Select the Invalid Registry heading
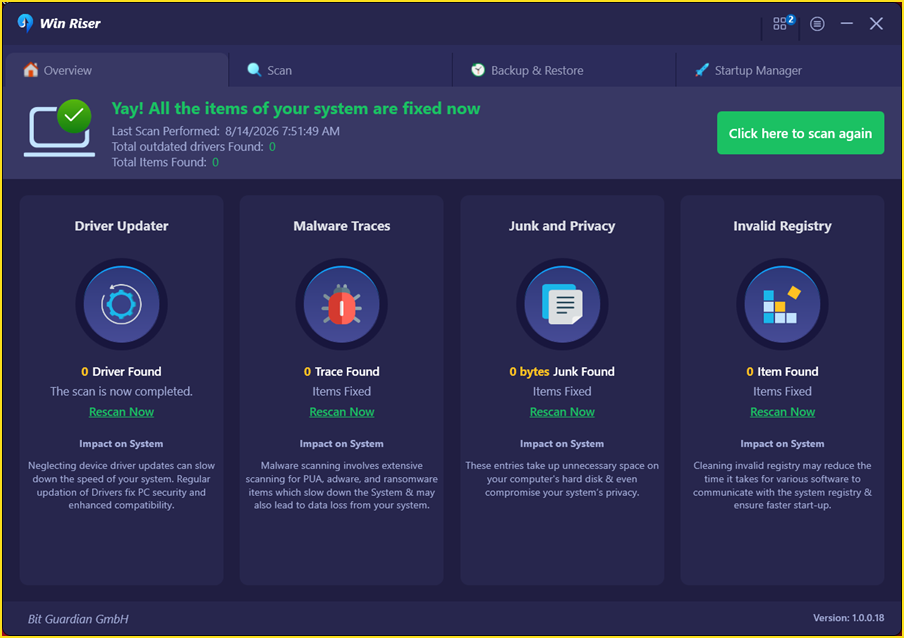 (782, 226)
